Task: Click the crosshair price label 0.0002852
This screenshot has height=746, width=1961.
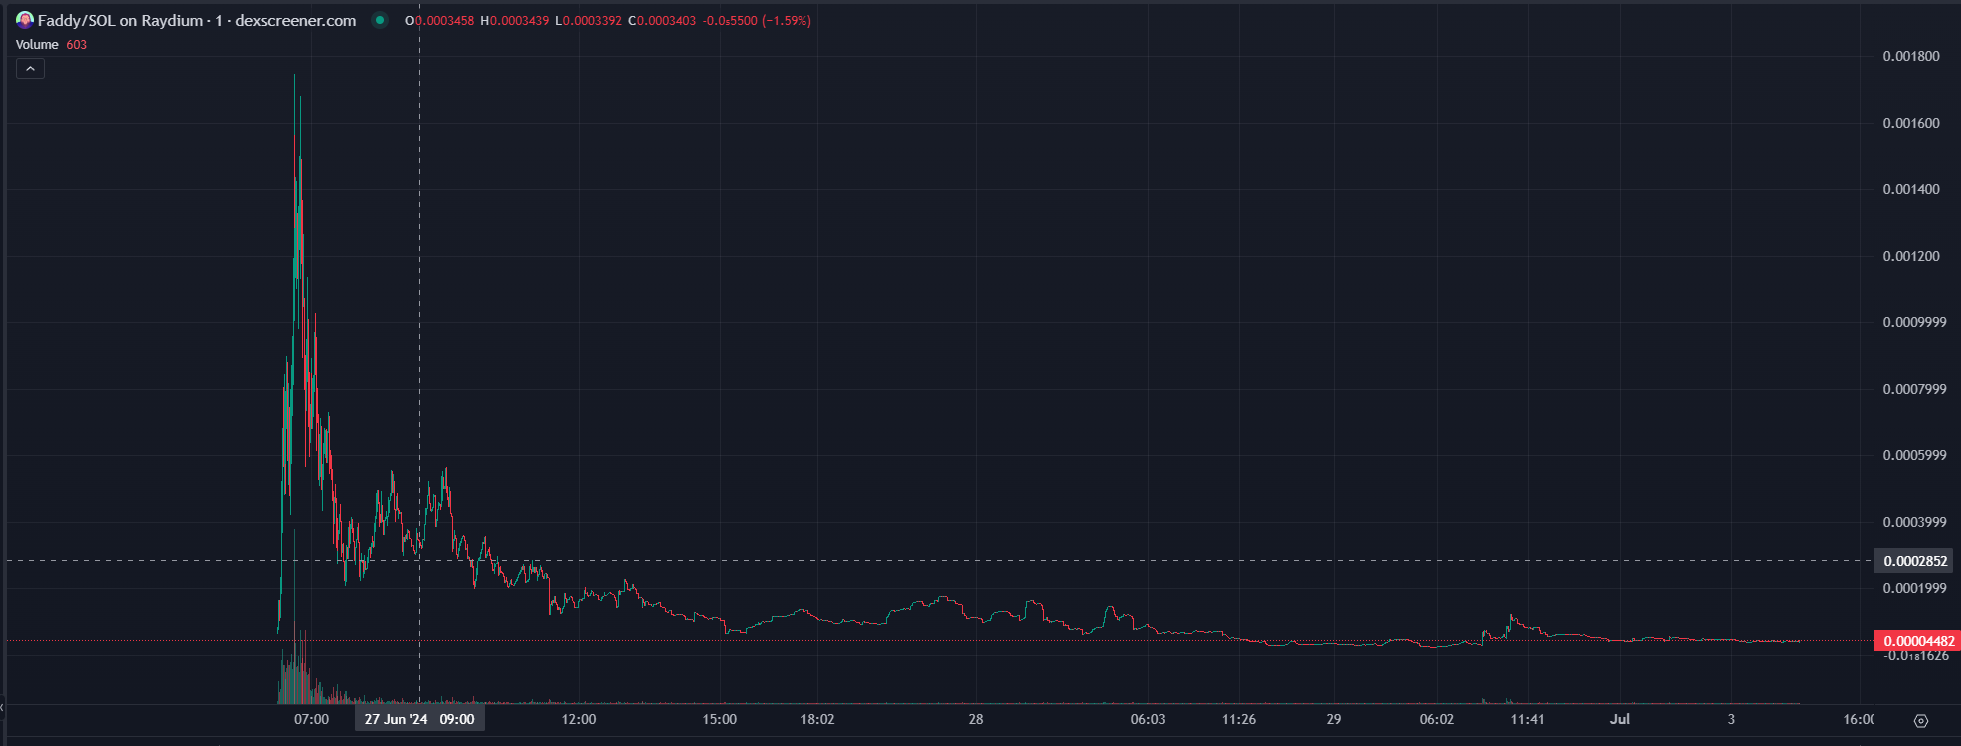Action: pos(1914,561)
